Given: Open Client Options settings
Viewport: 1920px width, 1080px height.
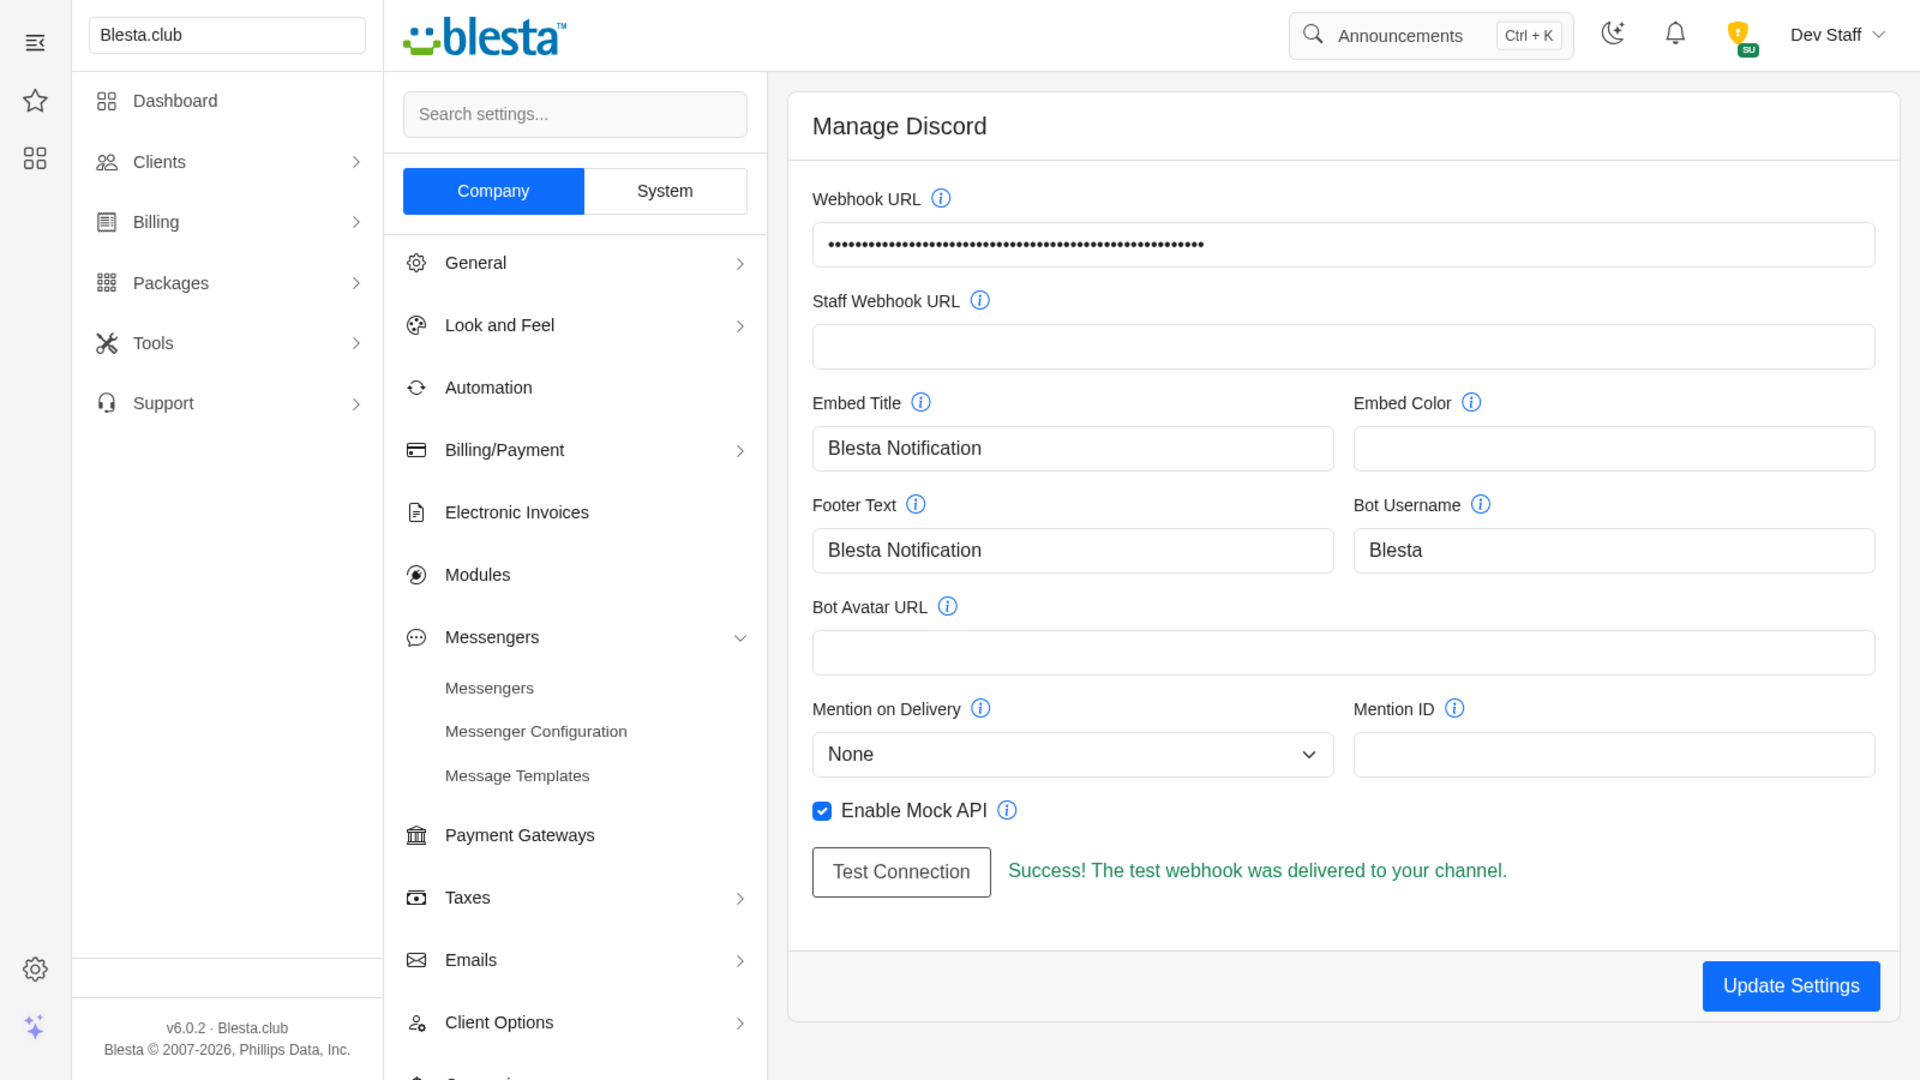Looking at the screenshot, I should 575,1022.
